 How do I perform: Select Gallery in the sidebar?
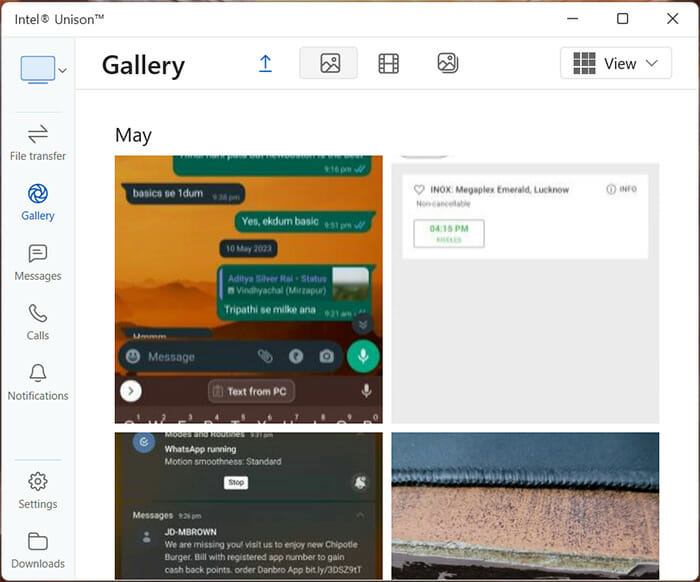(x=38, y=202)
